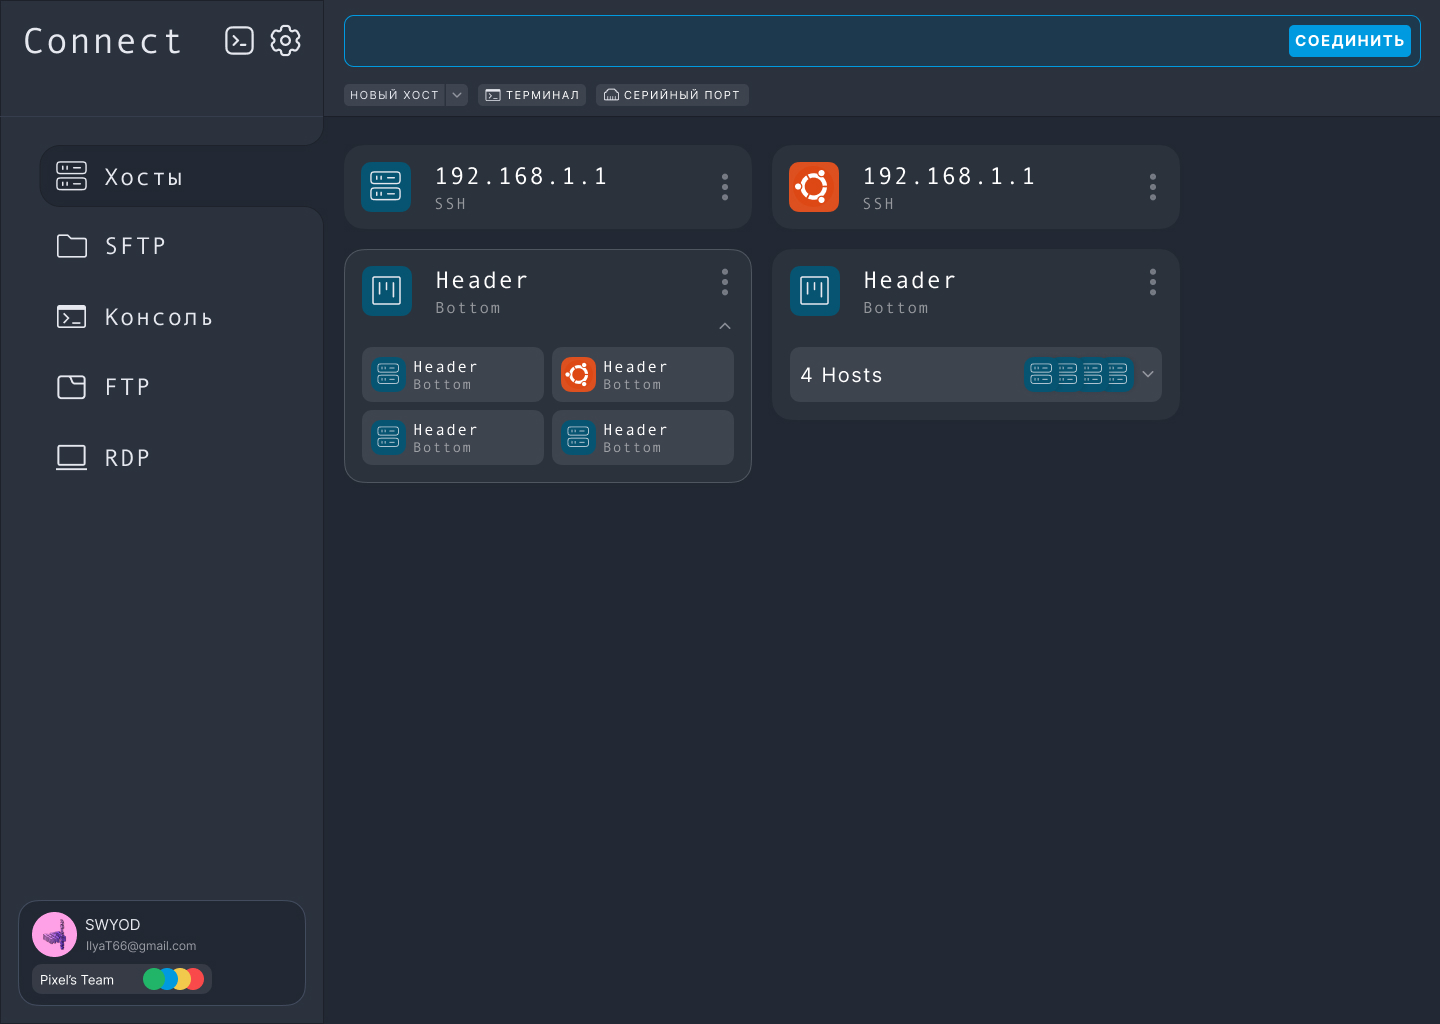
Task: Open the three-dot menu on the first SSH host card
Action: pos(725,186)
